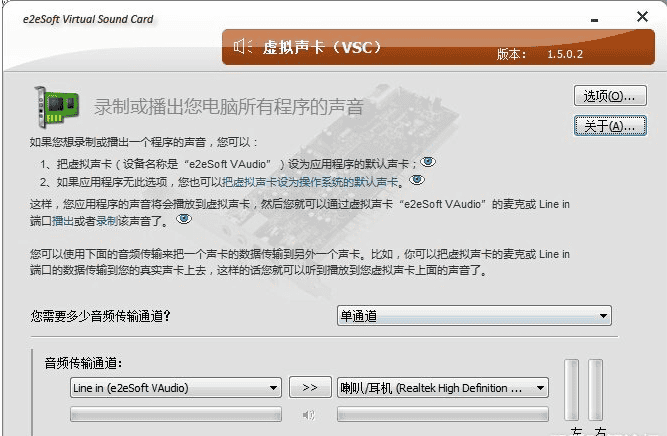Image resolution: width=667 pixels, height=436 pixels.
Task: Open the 选项(O)... options dialog
Action: (x=610, y=96)
